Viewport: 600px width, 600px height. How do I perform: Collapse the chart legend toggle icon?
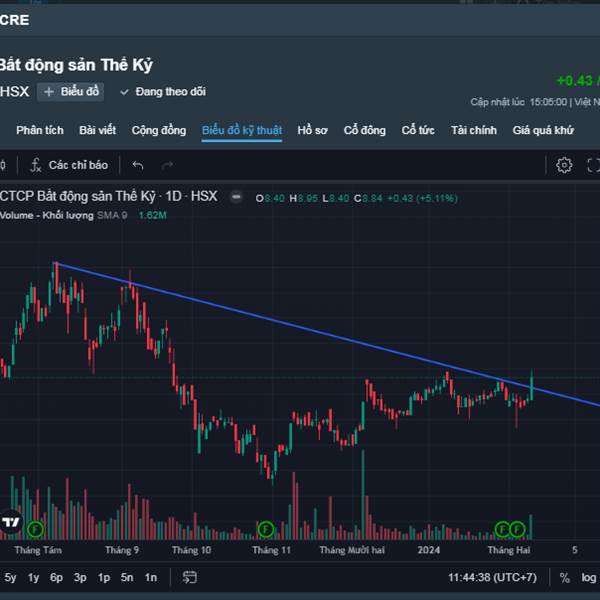click(236, 197)
